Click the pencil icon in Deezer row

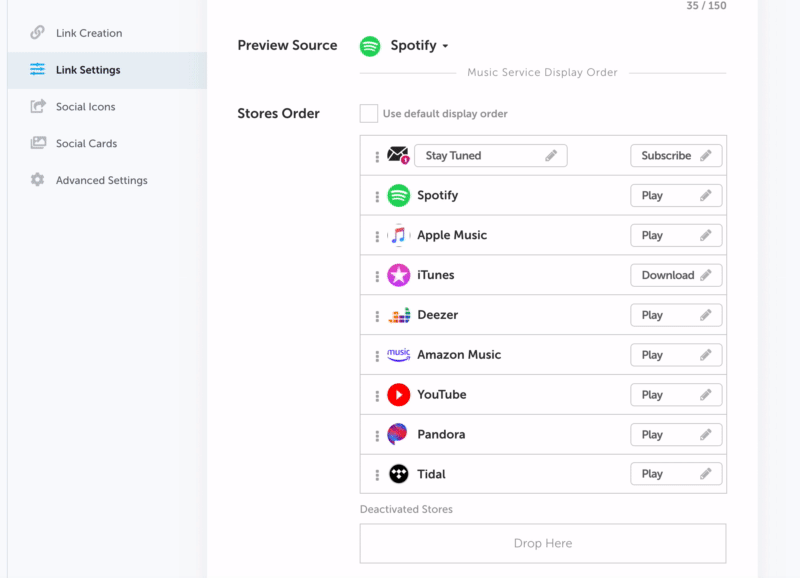click(x=706, y=315)
